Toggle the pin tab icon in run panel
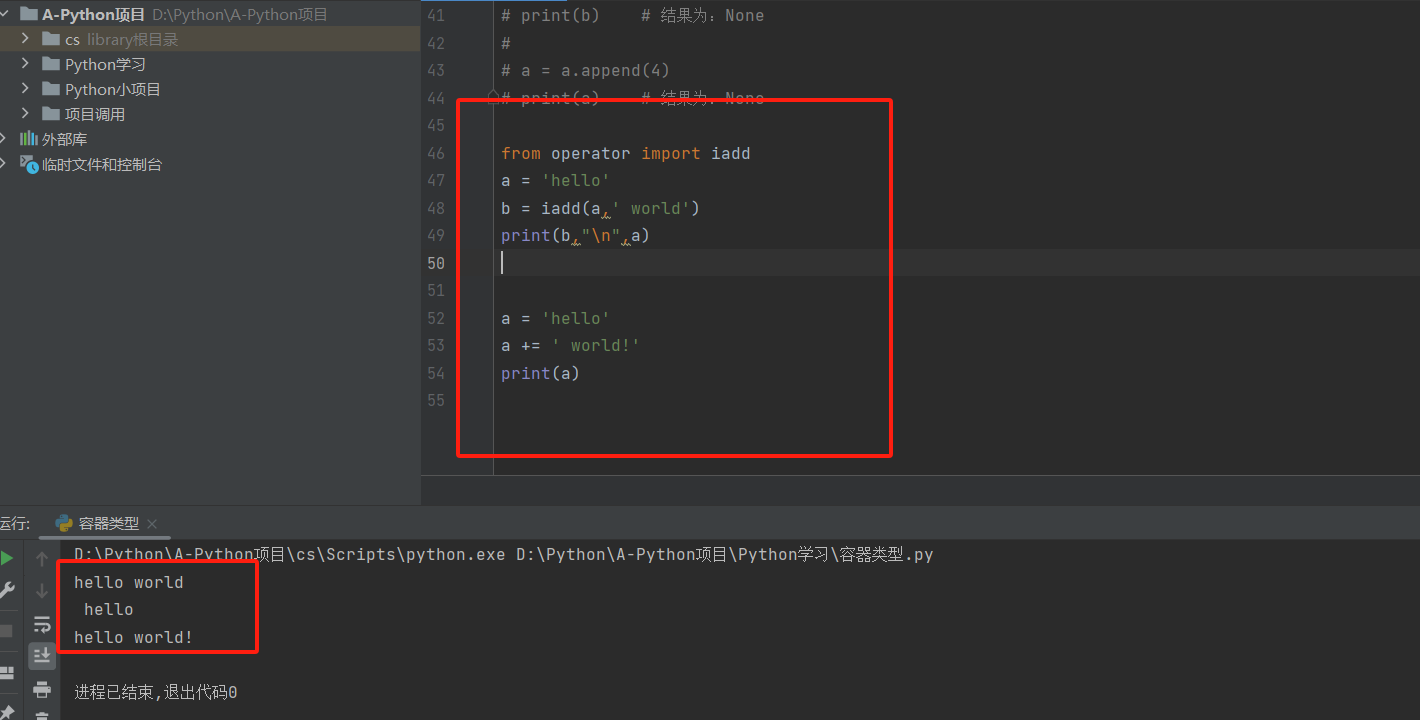1420x720 pixels. coord(7,712)
